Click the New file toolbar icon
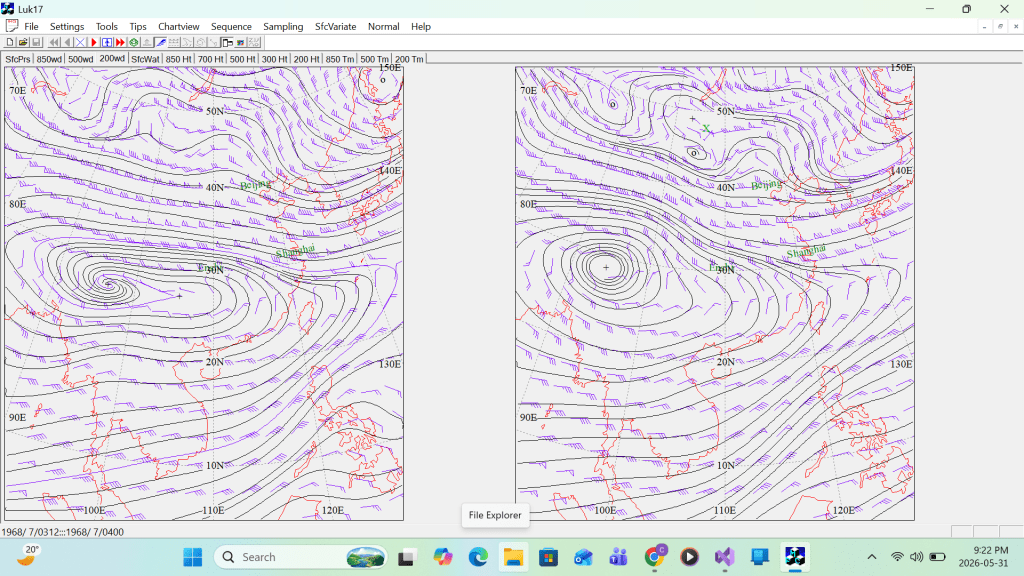The height and width of the screenshot is (576, 1024). (10, 42)
